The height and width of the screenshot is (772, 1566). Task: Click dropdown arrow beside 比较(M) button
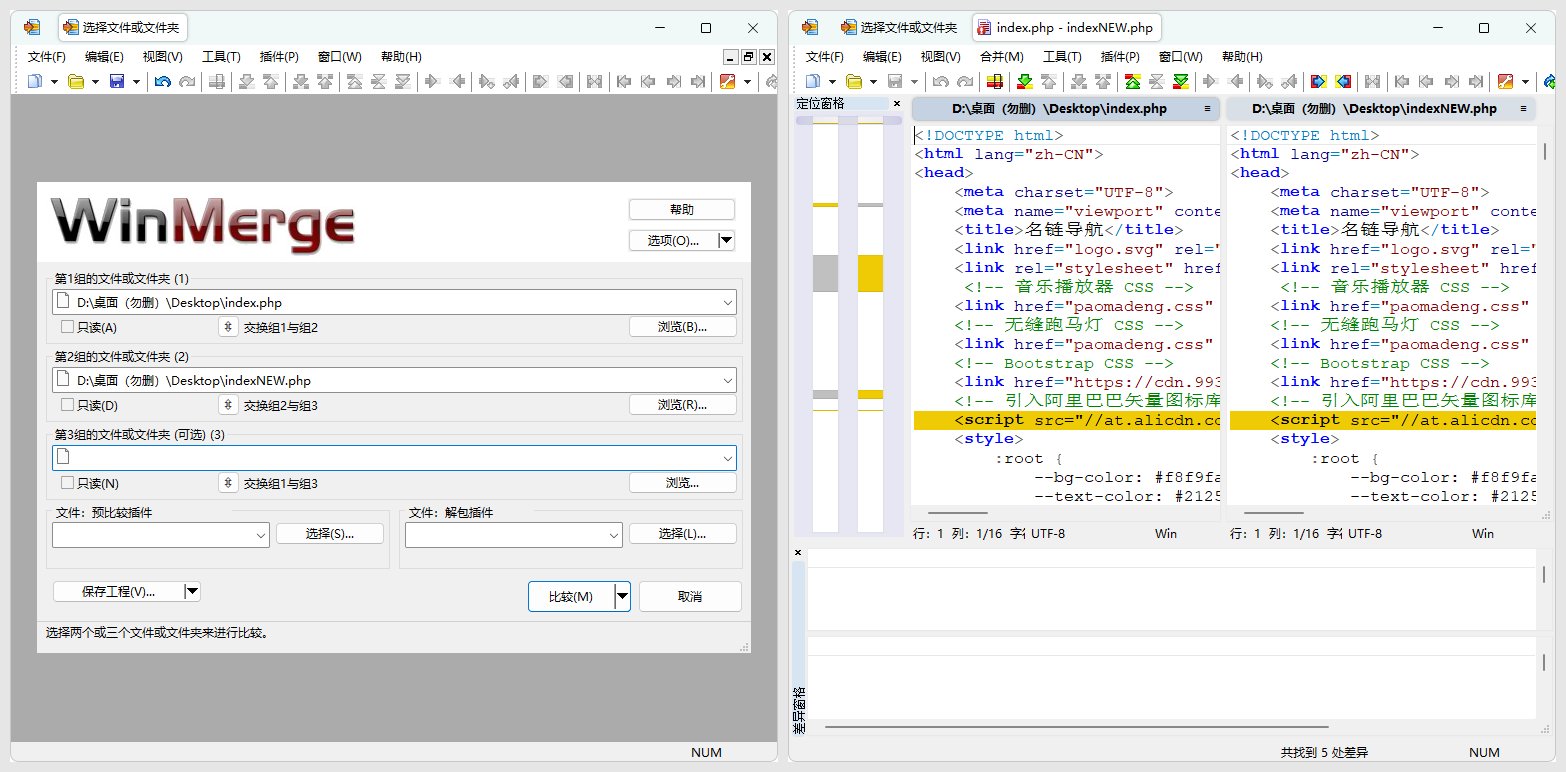pos(622,596)
